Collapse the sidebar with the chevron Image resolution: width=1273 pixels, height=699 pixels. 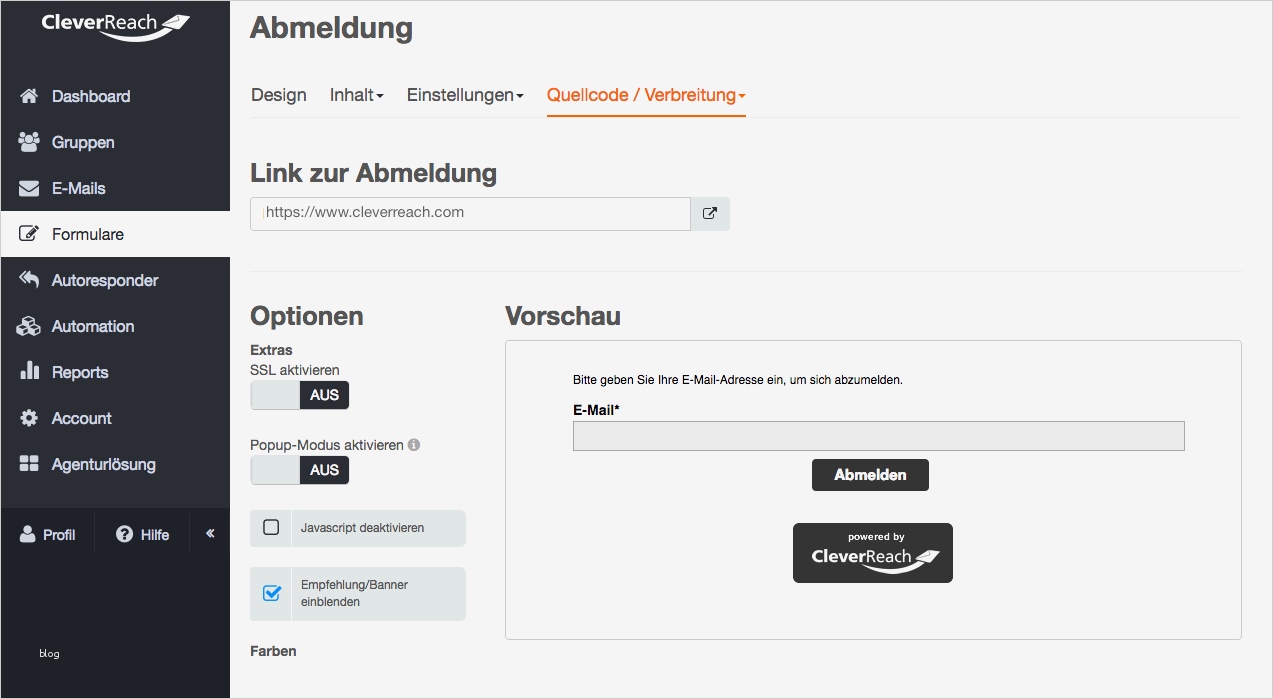(210, 534)
